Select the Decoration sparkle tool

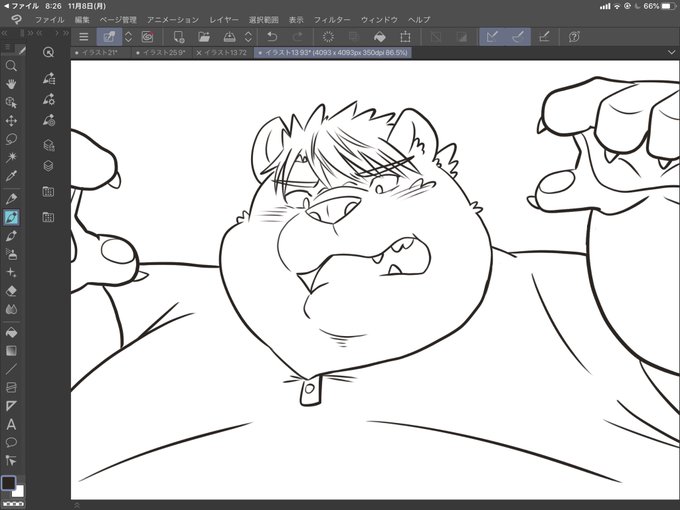click(x=11, y=272)
